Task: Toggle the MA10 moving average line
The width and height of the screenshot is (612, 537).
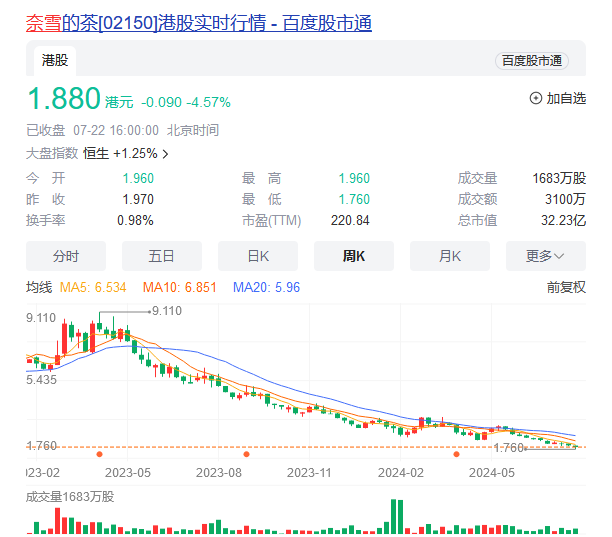Action: 179,287
